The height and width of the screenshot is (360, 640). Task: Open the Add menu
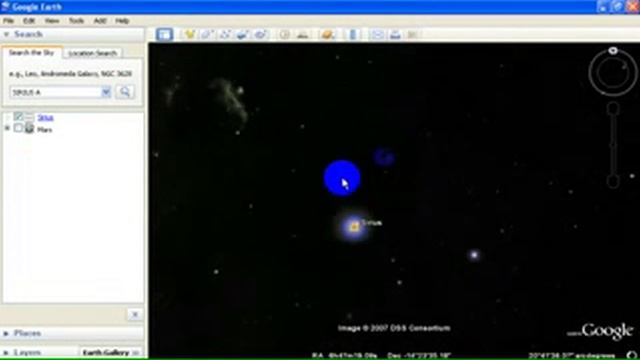pos(100,20)
